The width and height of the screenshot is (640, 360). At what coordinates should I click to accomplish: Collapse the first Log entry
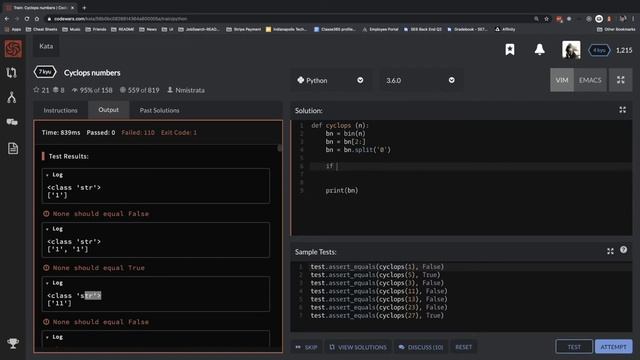pyautogui.click(x=54, y=175)
